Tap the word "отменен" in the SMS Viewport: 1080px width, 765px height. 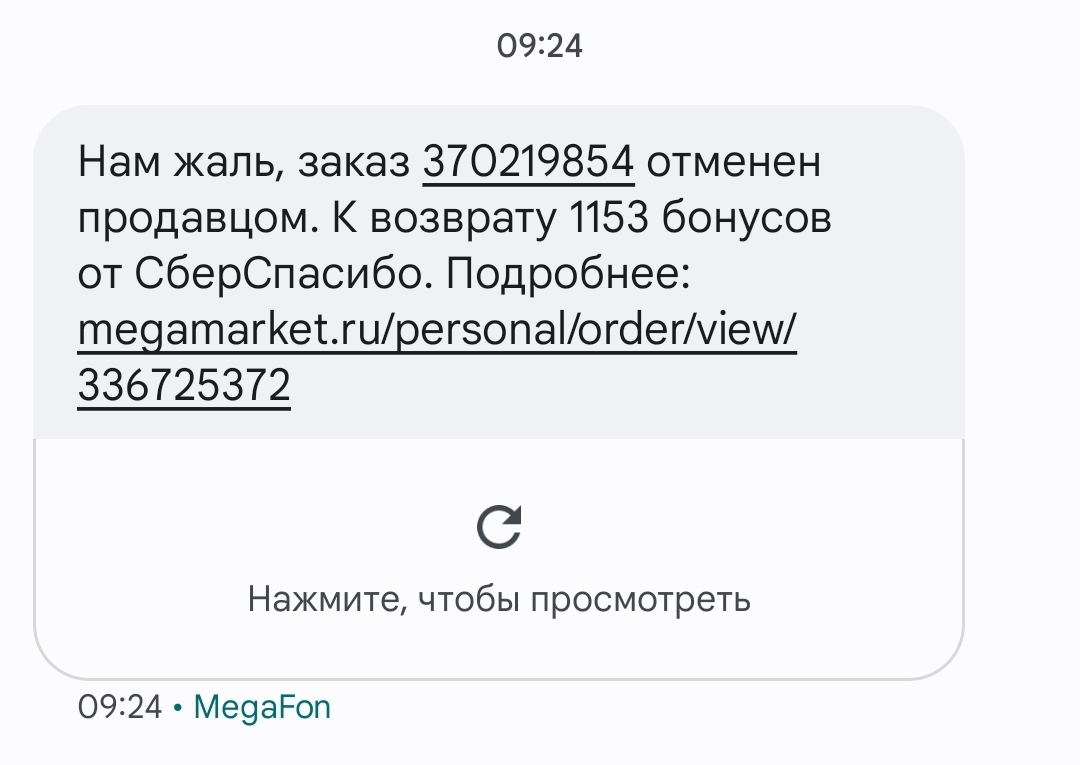point(733,162)
